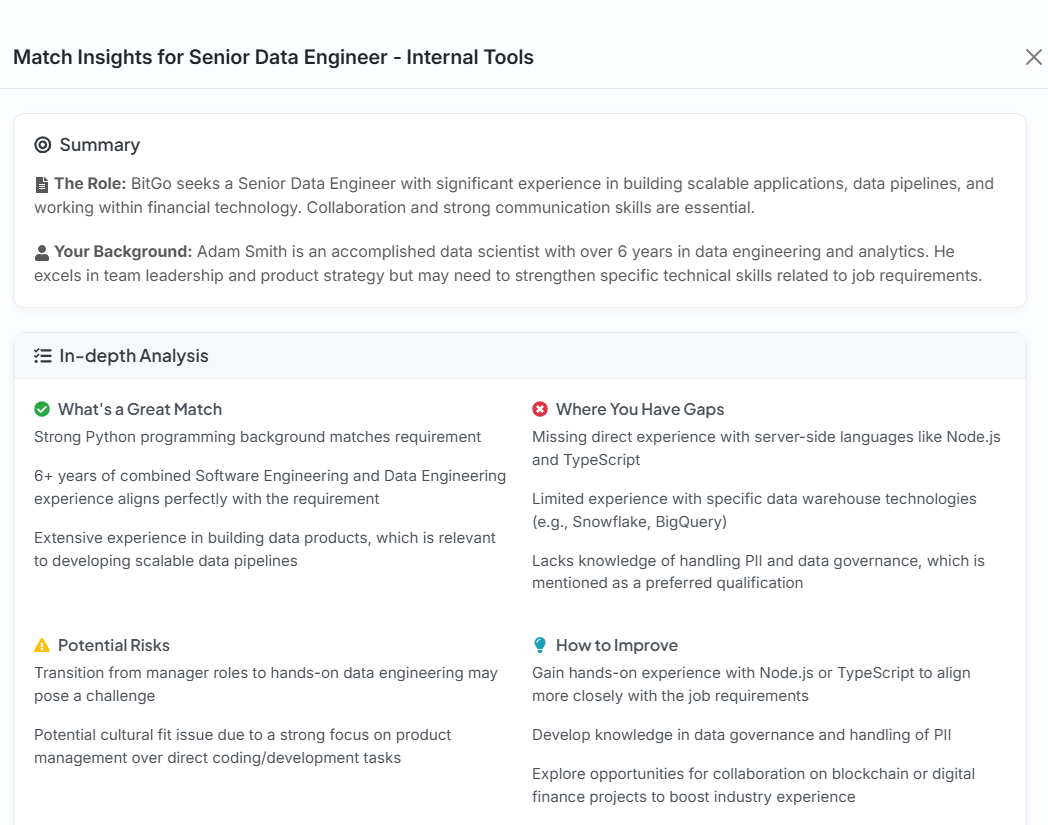Click the Node.js or TypeScript improvement suggestion

pos(751,684)
